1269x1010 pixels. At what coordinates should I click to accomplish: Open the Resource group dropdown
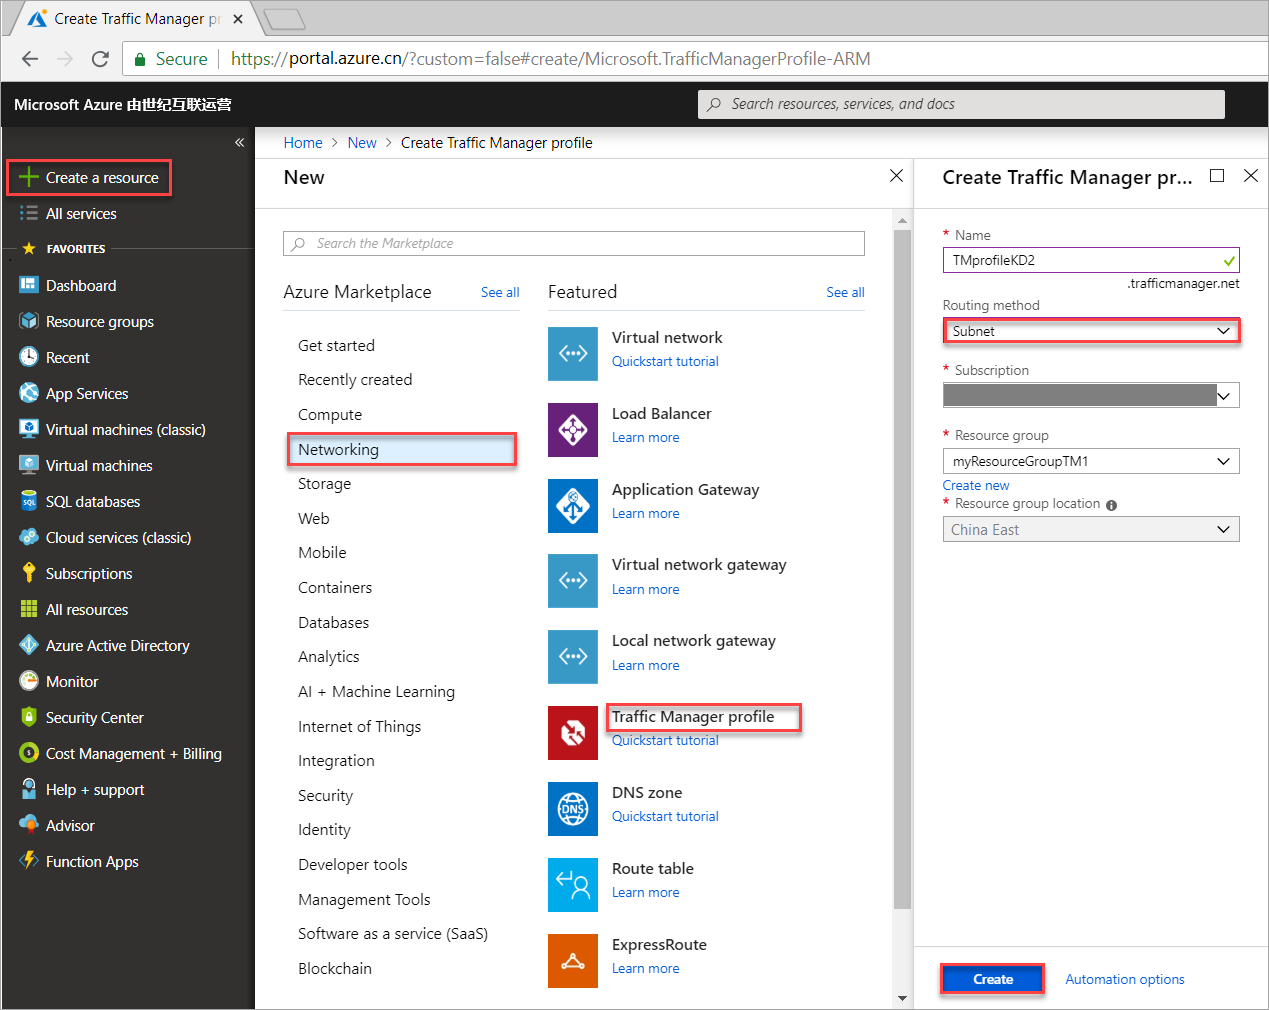tap(1090, 461)
